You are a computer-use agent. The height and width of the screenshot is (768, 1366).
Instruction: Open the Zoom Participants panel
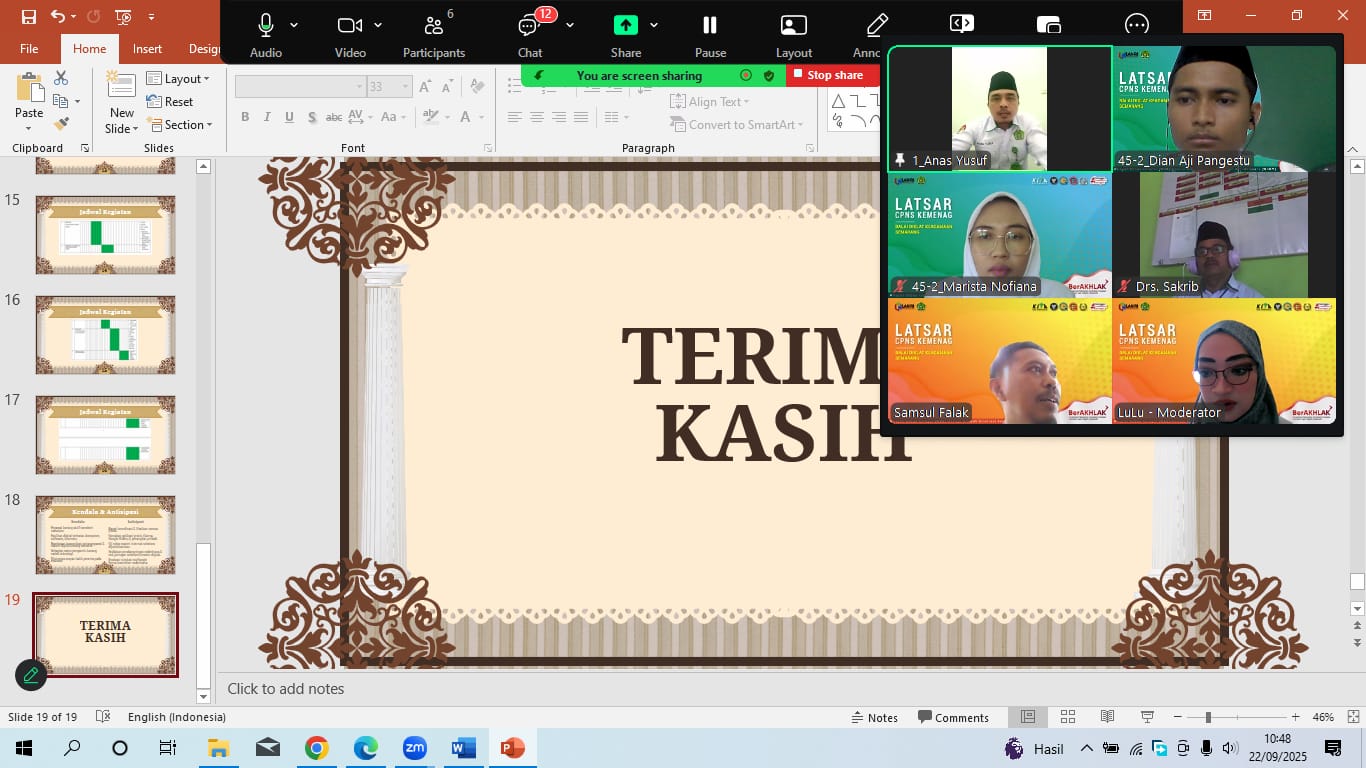433,36
